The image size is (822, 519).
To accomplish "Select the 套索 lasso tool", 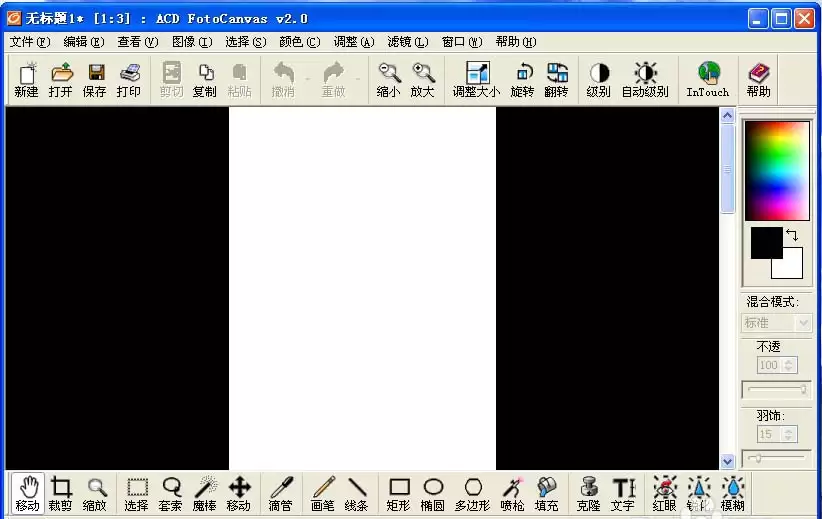I will tap(171, 493).
